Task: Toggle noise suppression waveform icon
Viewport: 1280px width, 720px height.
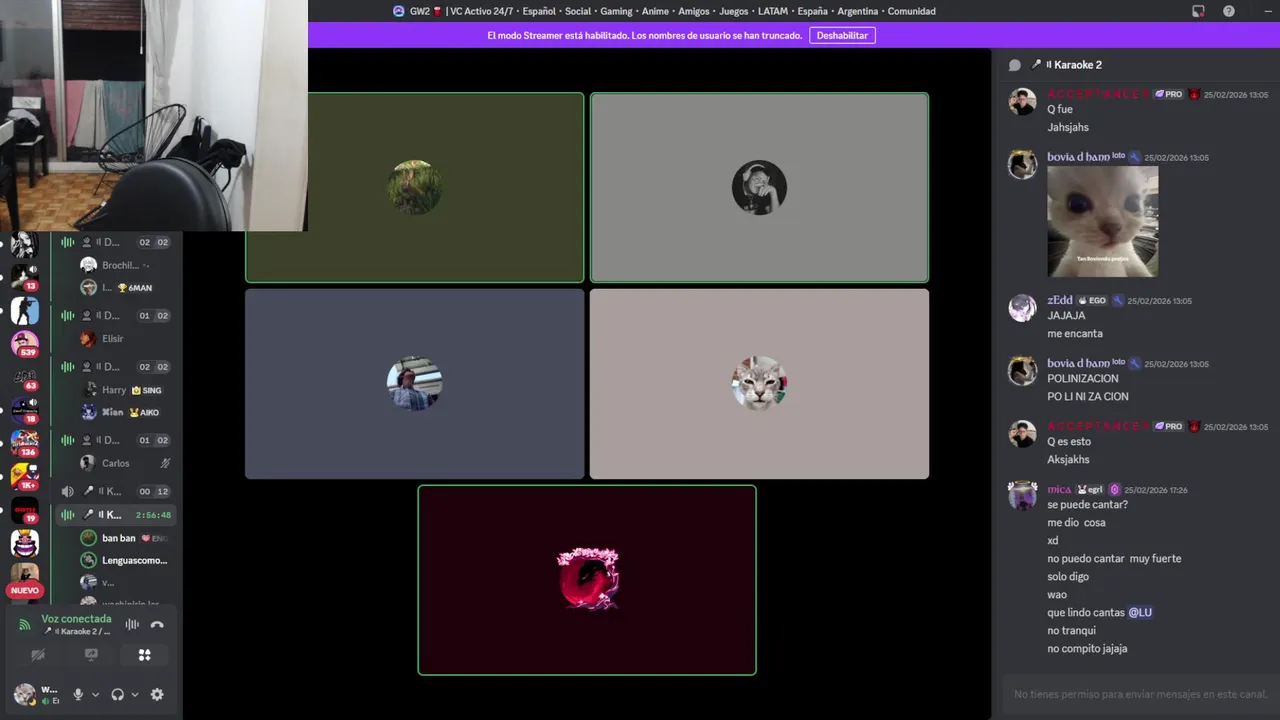Action: tap(132, 625)
